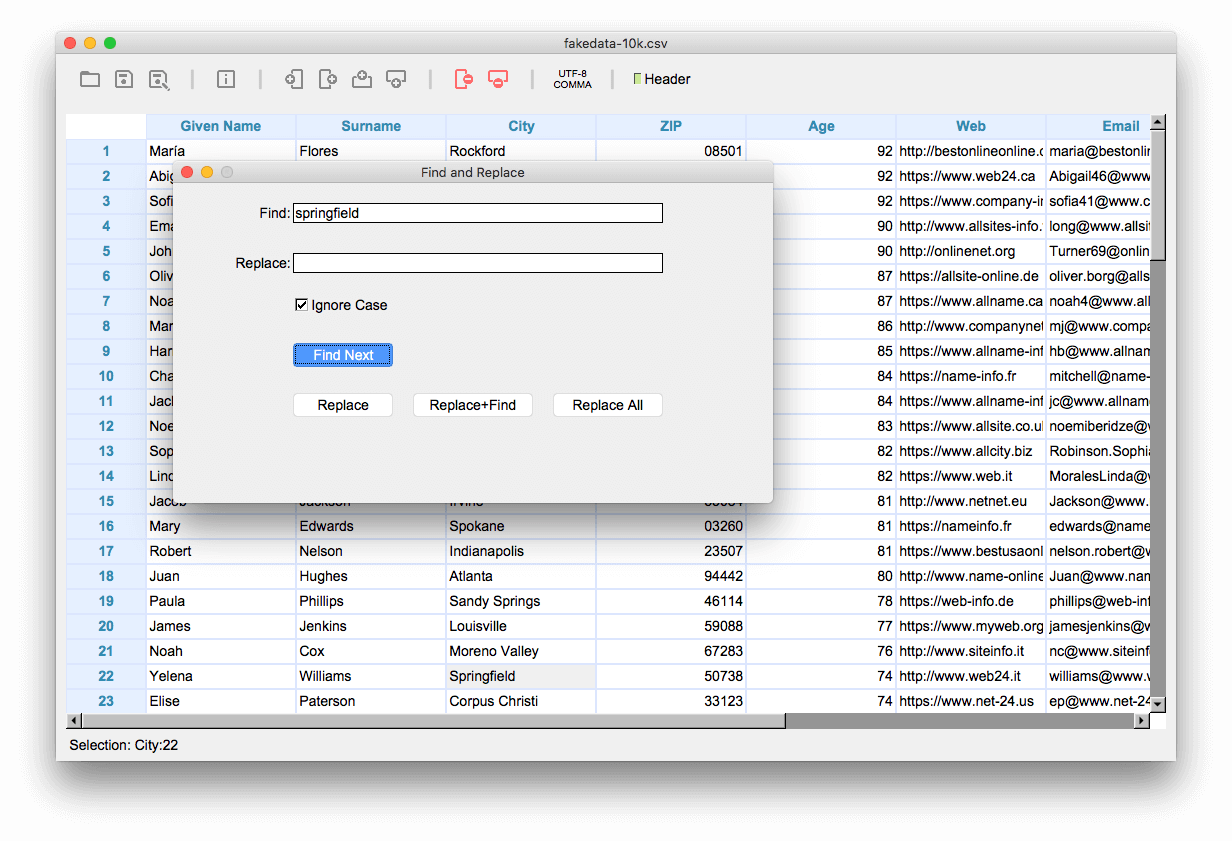The width and height of the screenshot is (1232, 841).
Task: Delete column with the red toolbar icon
Action: pos(463,79)
